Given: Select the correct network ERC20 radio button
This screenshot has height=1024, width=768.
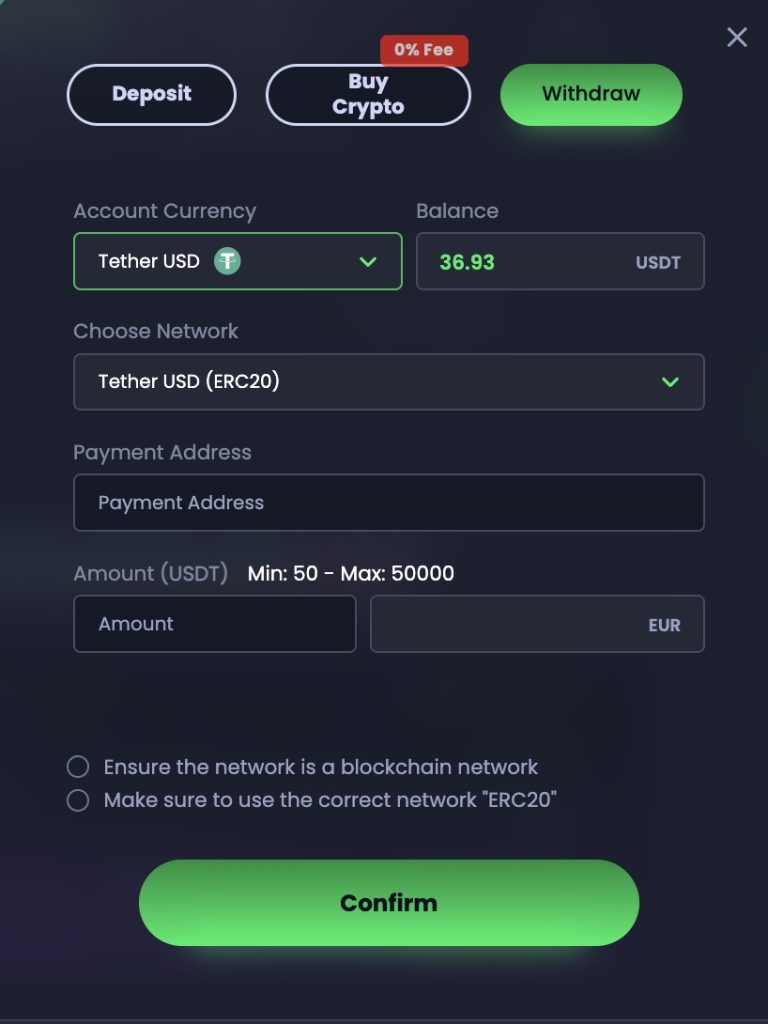Looking at the screenshot, I should [78, 800].
